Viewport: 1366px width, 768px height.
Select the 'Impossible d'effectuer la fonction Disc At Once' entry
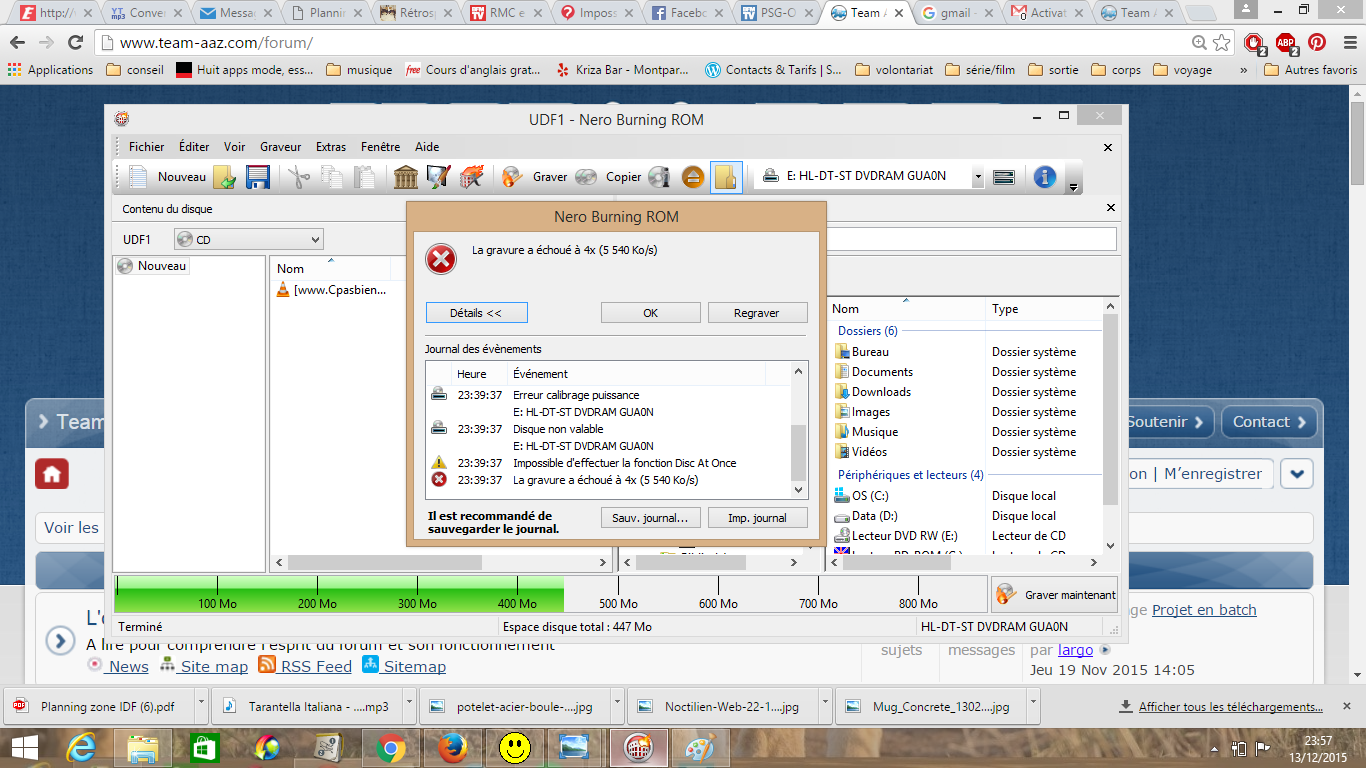pyautogui.click(x=624, y=463)
